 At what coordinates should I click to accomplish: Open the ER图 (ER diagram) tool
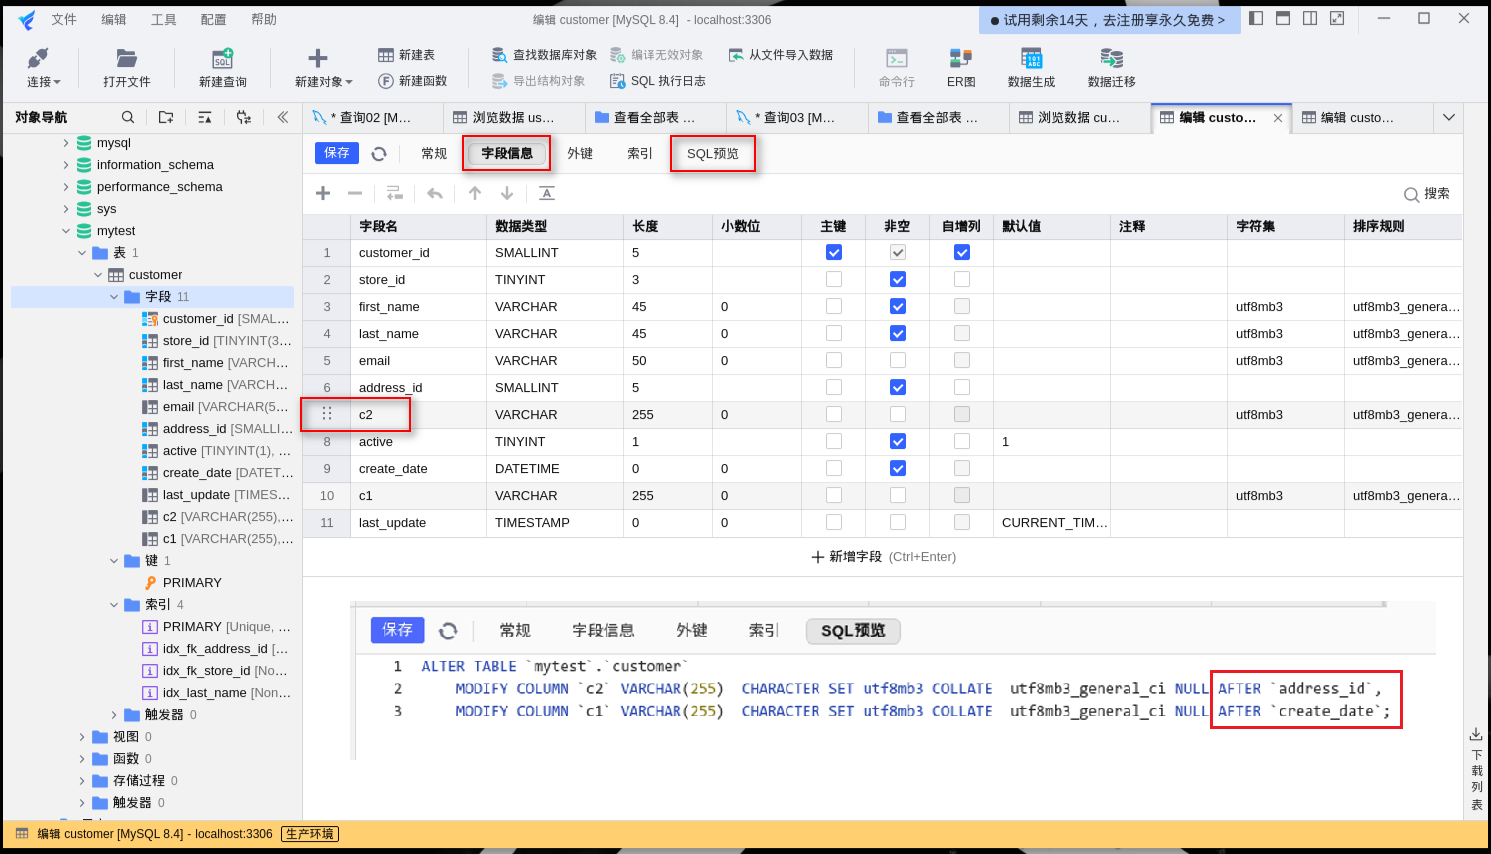tap(960, 67)
